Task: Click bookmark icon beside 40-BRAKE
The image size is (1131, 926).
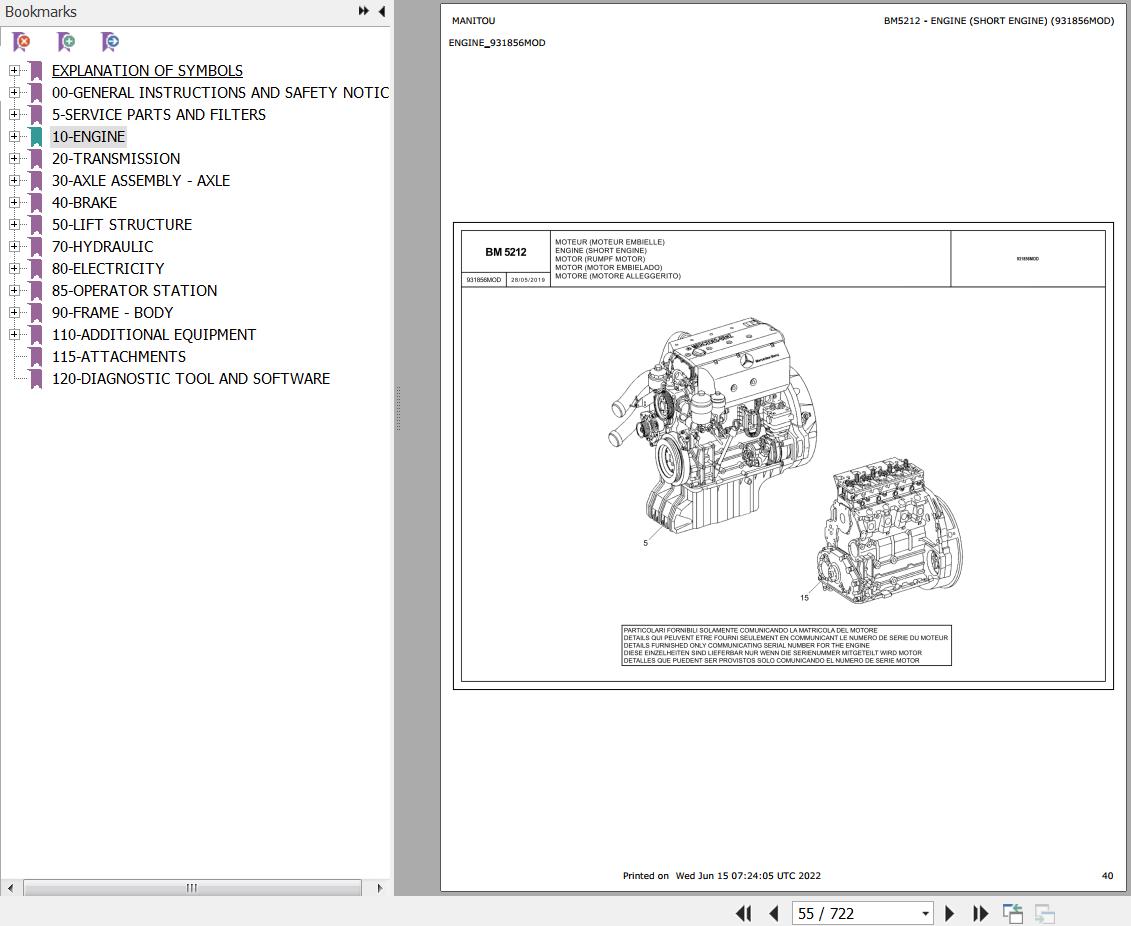Action: [36, 203]
